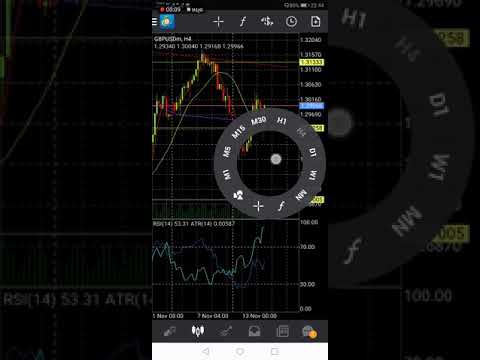Select M1 timeframe on radial menu
Screen dimensions: 480x360
tap(227, 174)
